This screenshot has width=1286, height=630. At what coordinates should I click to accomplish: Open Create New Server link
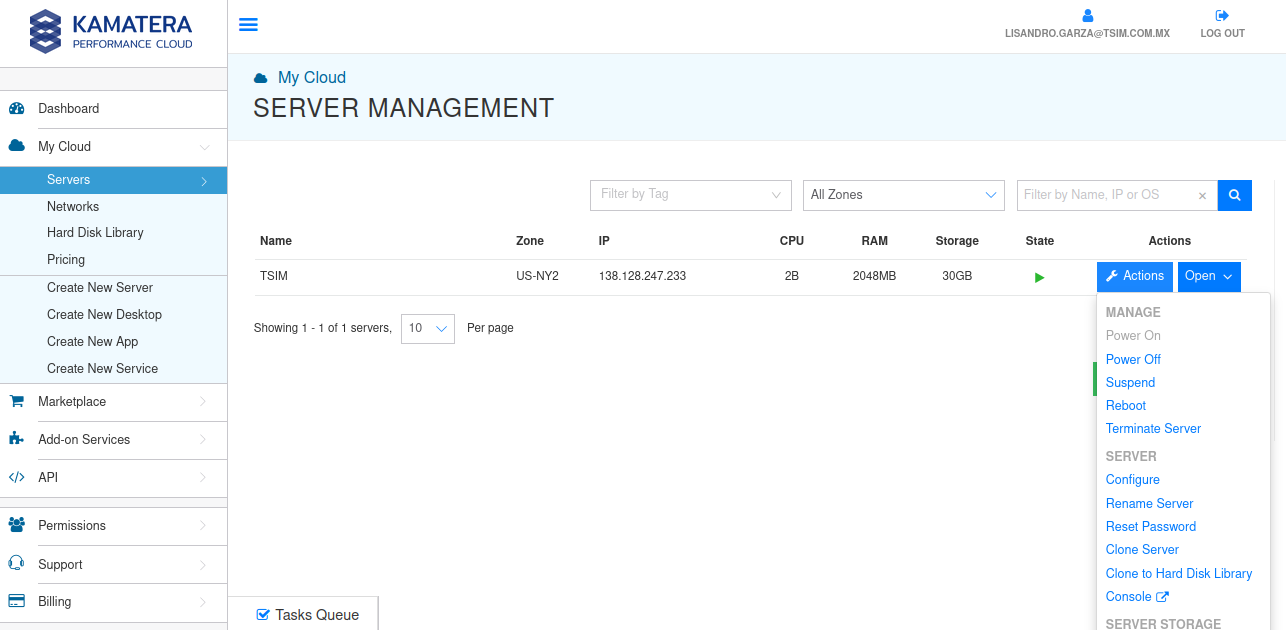click(x=100, y=287)
